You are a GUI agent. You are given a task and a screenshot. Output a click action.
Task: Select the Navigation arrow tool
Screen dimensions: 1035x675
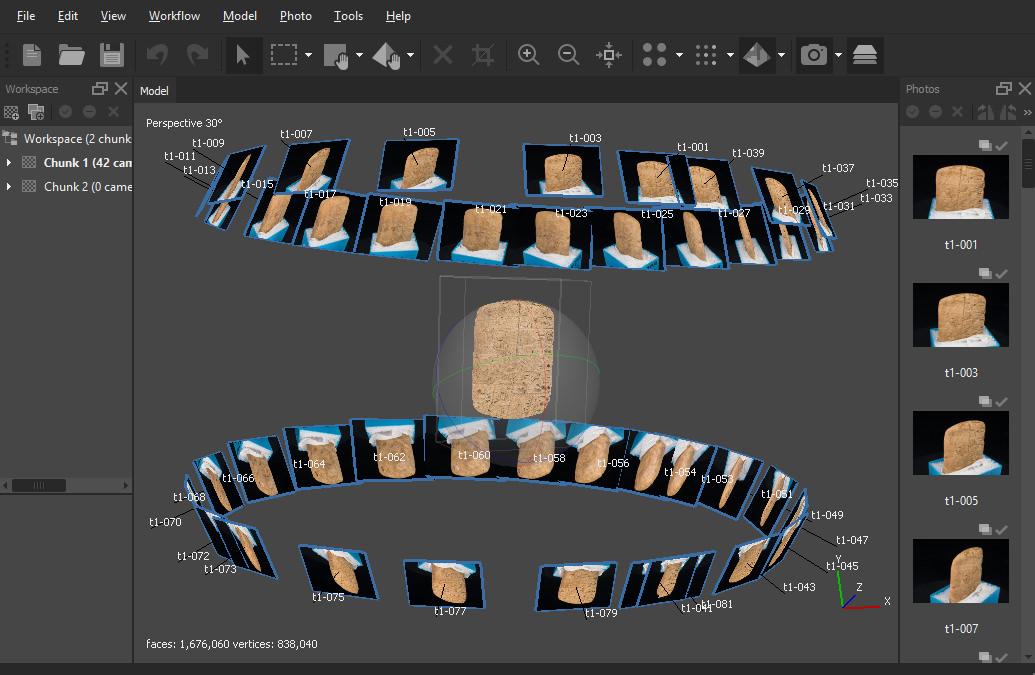tap(243, 55)
